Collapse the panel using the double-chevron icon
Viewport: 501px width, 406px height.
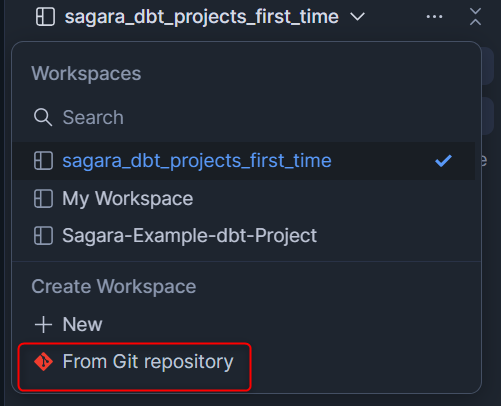[x=475, y=17]
